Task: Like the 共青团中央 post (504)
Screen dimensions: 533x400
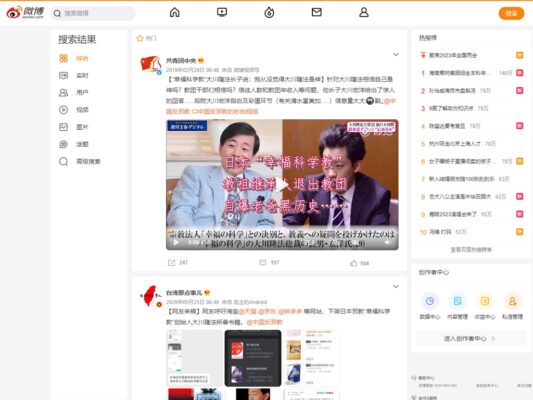Action: (x=359, y=263)
